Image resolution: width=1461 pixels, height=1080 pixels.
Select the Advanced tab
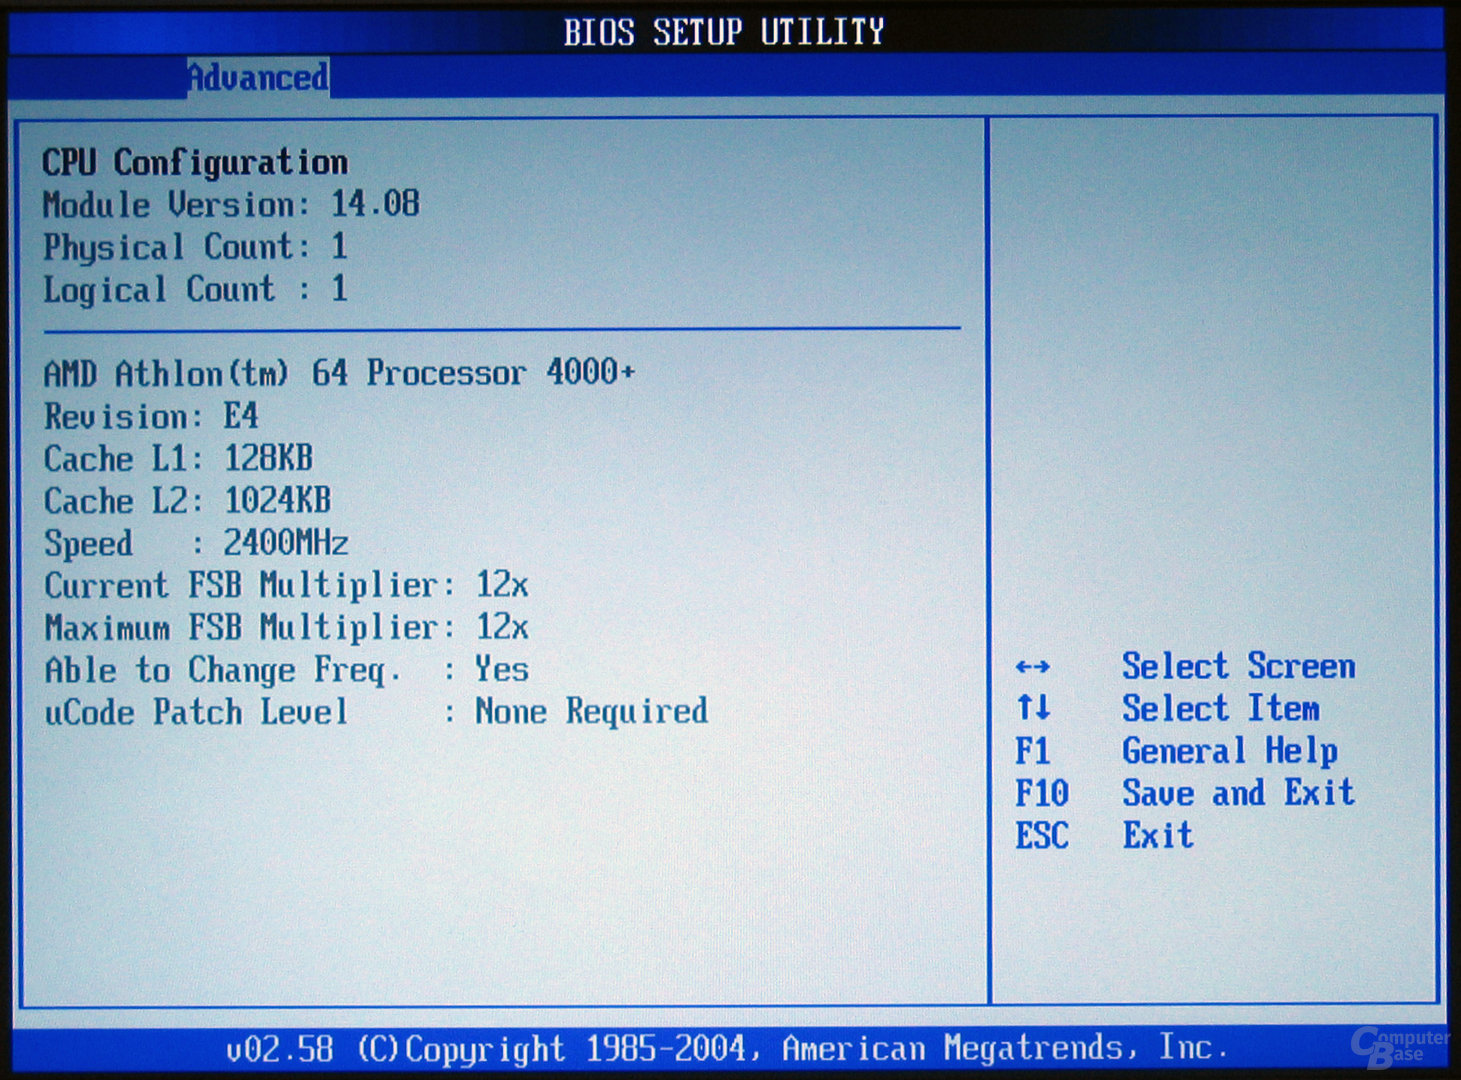point(258,77)
